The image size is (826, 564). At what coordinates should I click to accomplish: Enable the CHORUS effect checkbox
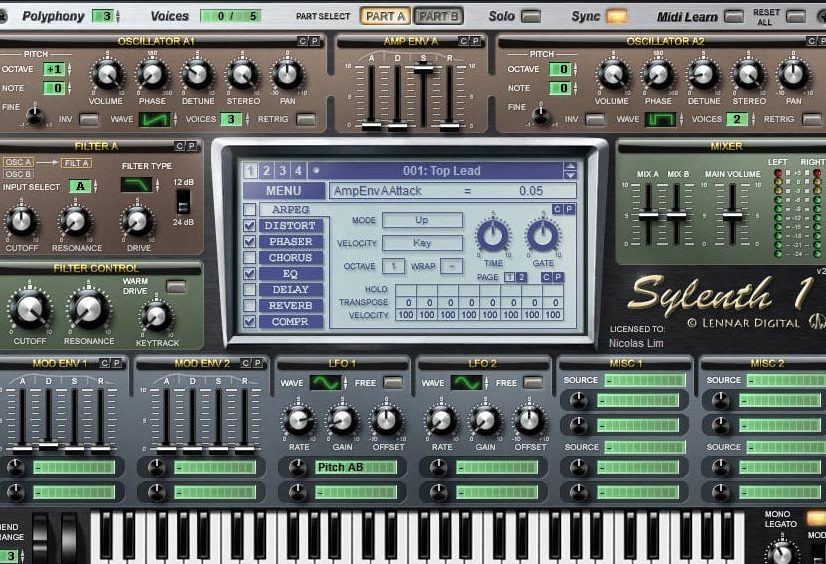pos(250,258)
